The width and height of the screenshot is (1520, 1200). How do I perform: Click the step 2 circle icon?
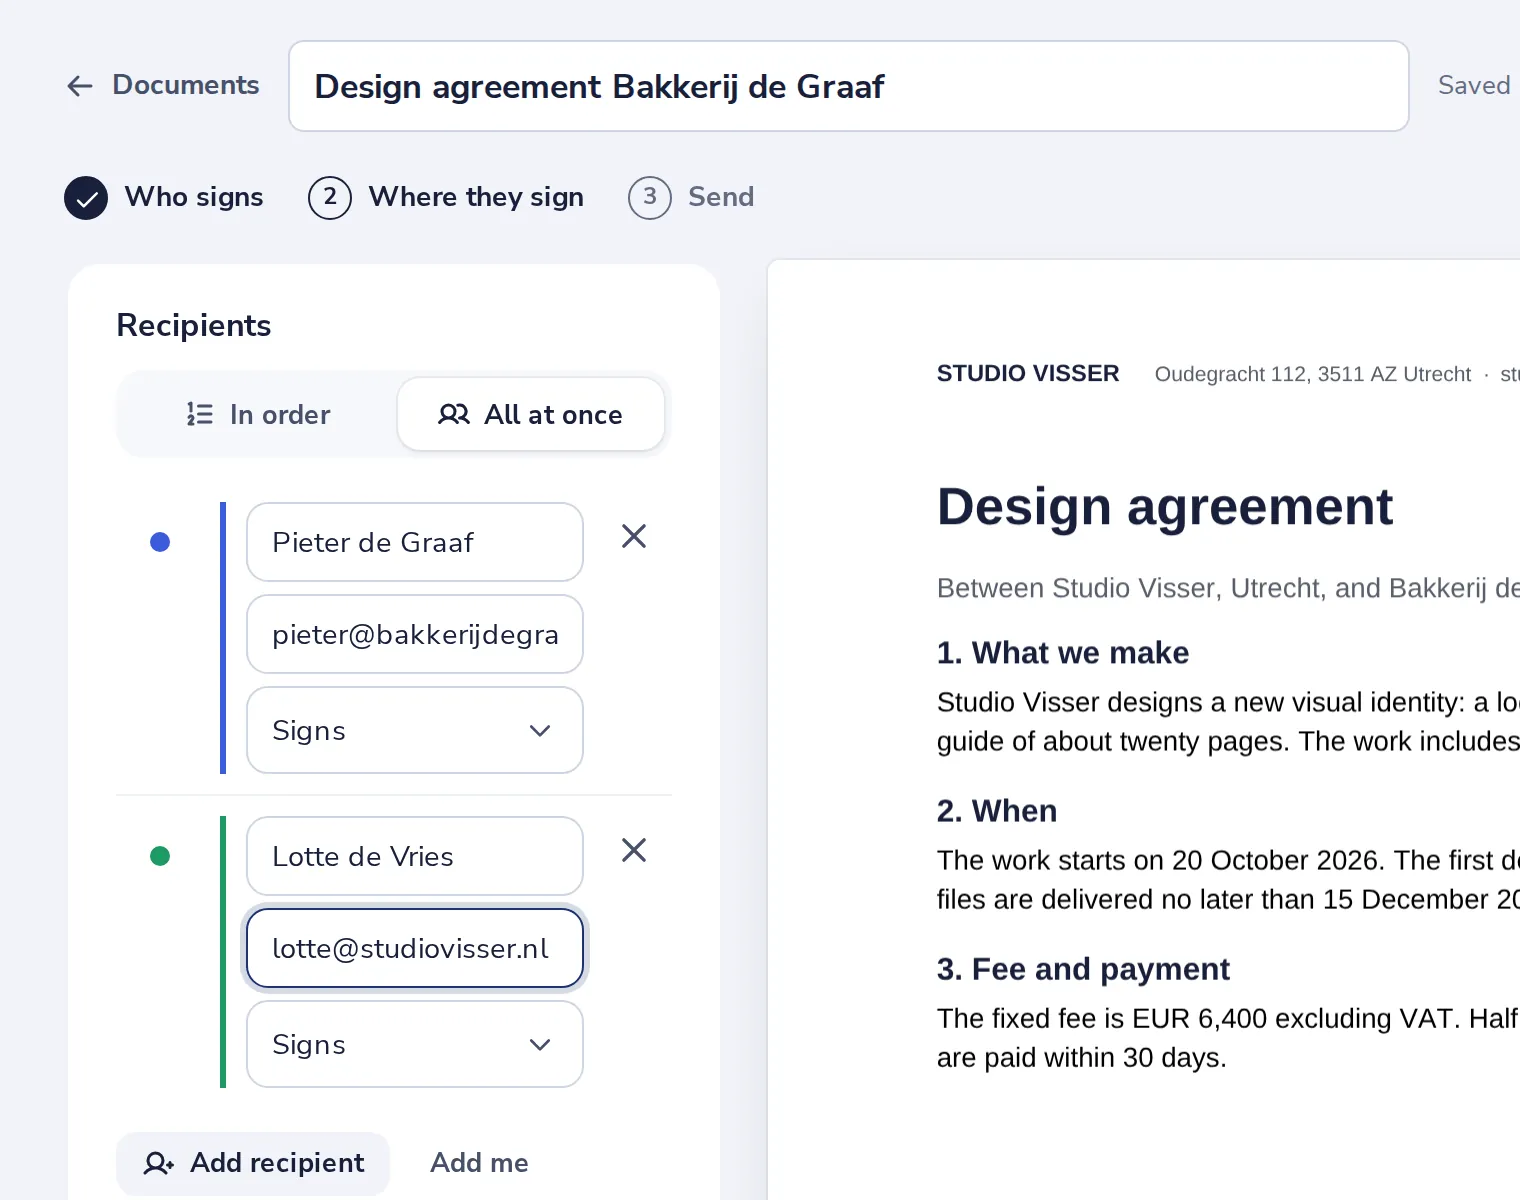point(330,198)
